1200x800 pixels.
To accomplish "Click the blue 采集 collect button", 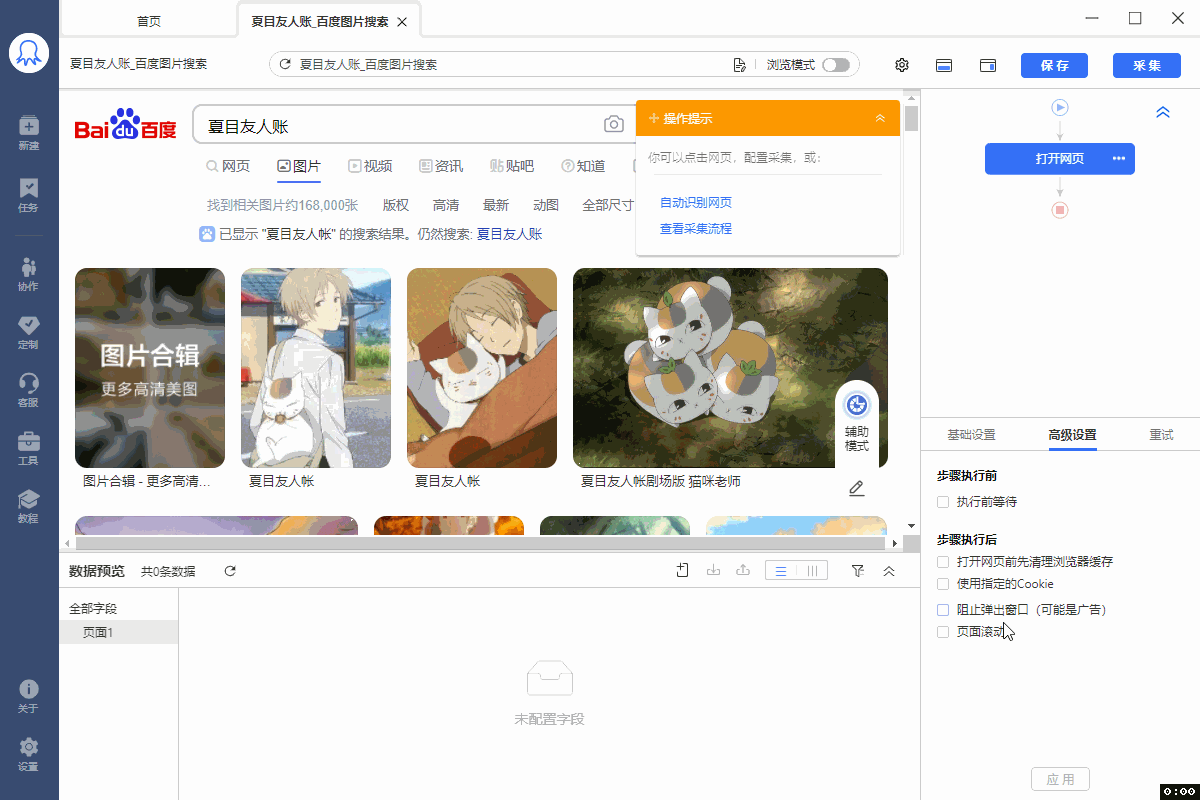I will (1147, 65).
